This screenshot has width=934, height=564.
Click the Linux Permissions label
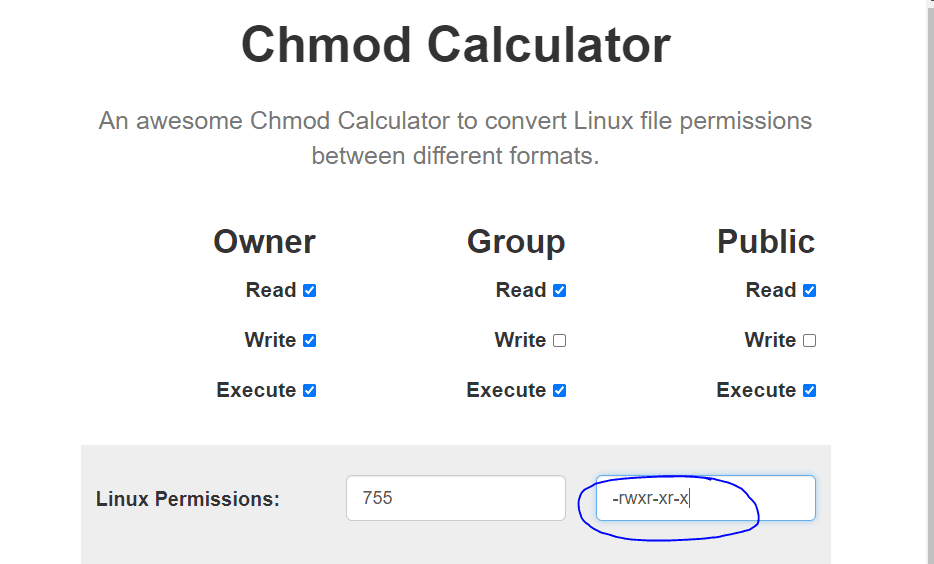[x=188, y=499]
